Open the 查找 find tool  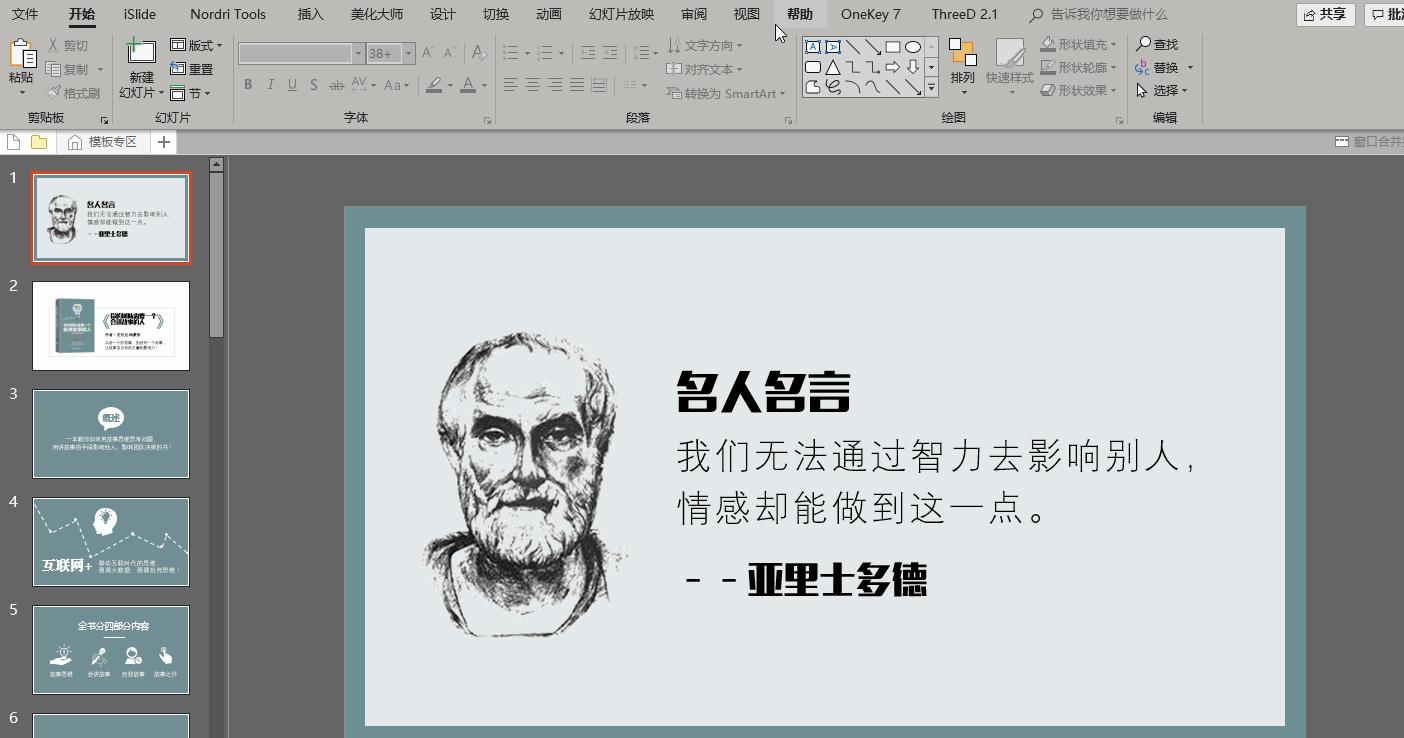pos(1160,44)
